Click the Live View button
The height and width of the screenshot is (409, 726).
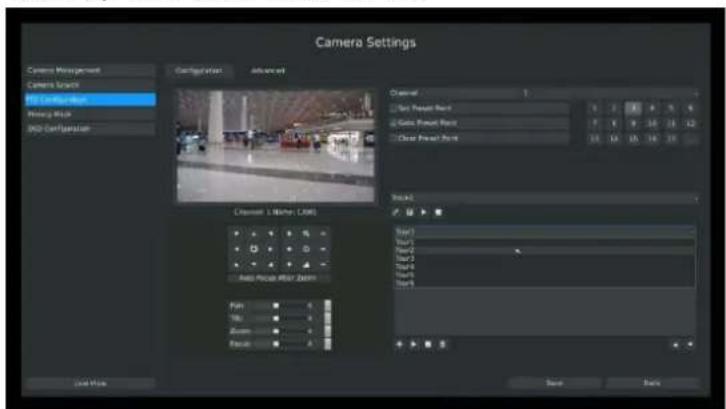pos(90,383)
